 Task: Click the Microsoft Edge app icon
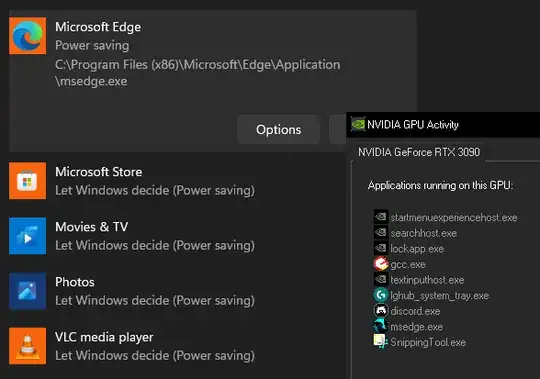tap(28, 36)
